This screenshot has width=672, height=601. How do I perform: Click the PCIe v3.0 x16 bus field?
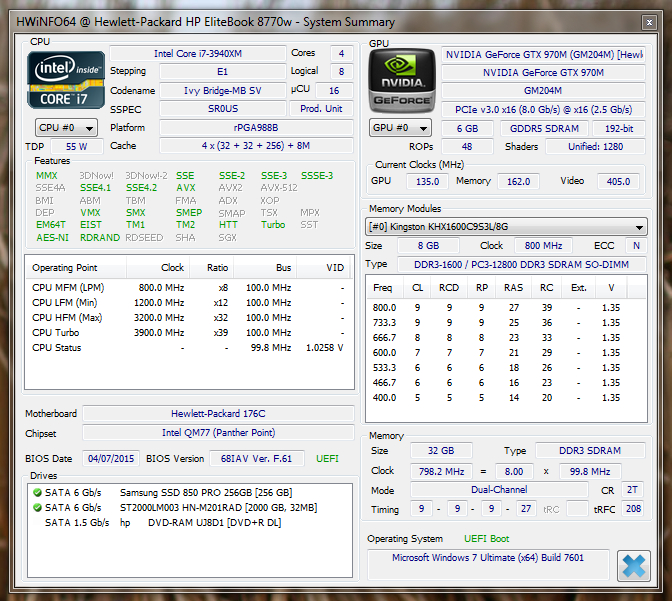tap(543, 109)
